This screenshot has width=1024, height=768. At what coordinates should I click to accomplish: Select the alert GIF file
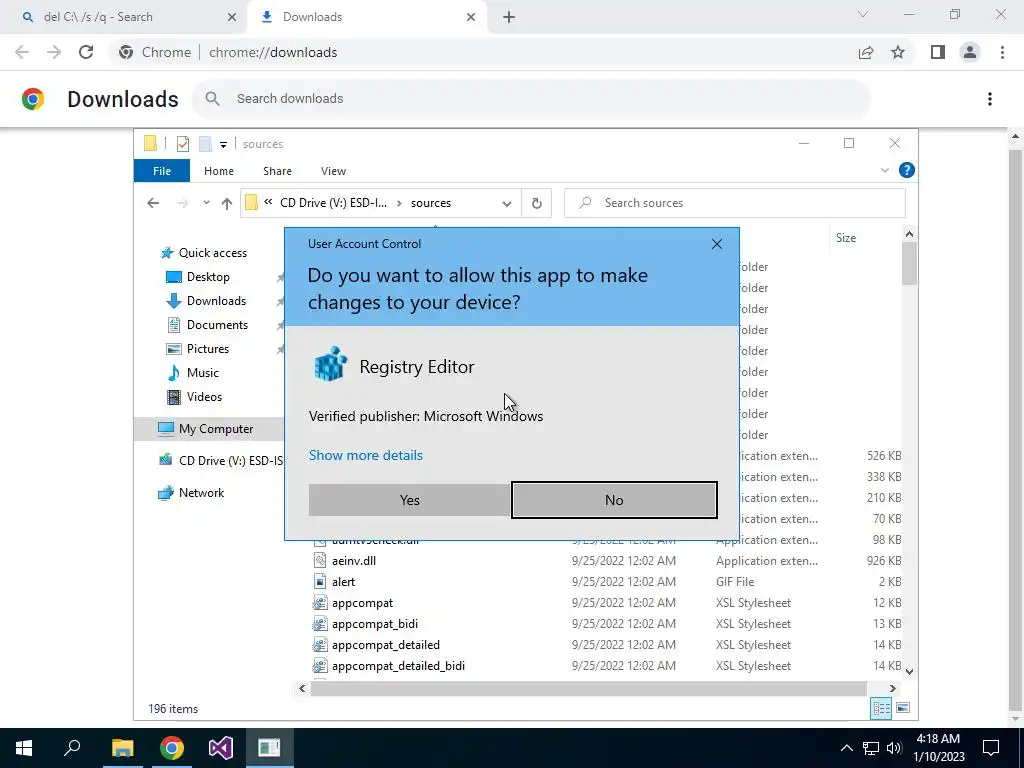(343, 582)
